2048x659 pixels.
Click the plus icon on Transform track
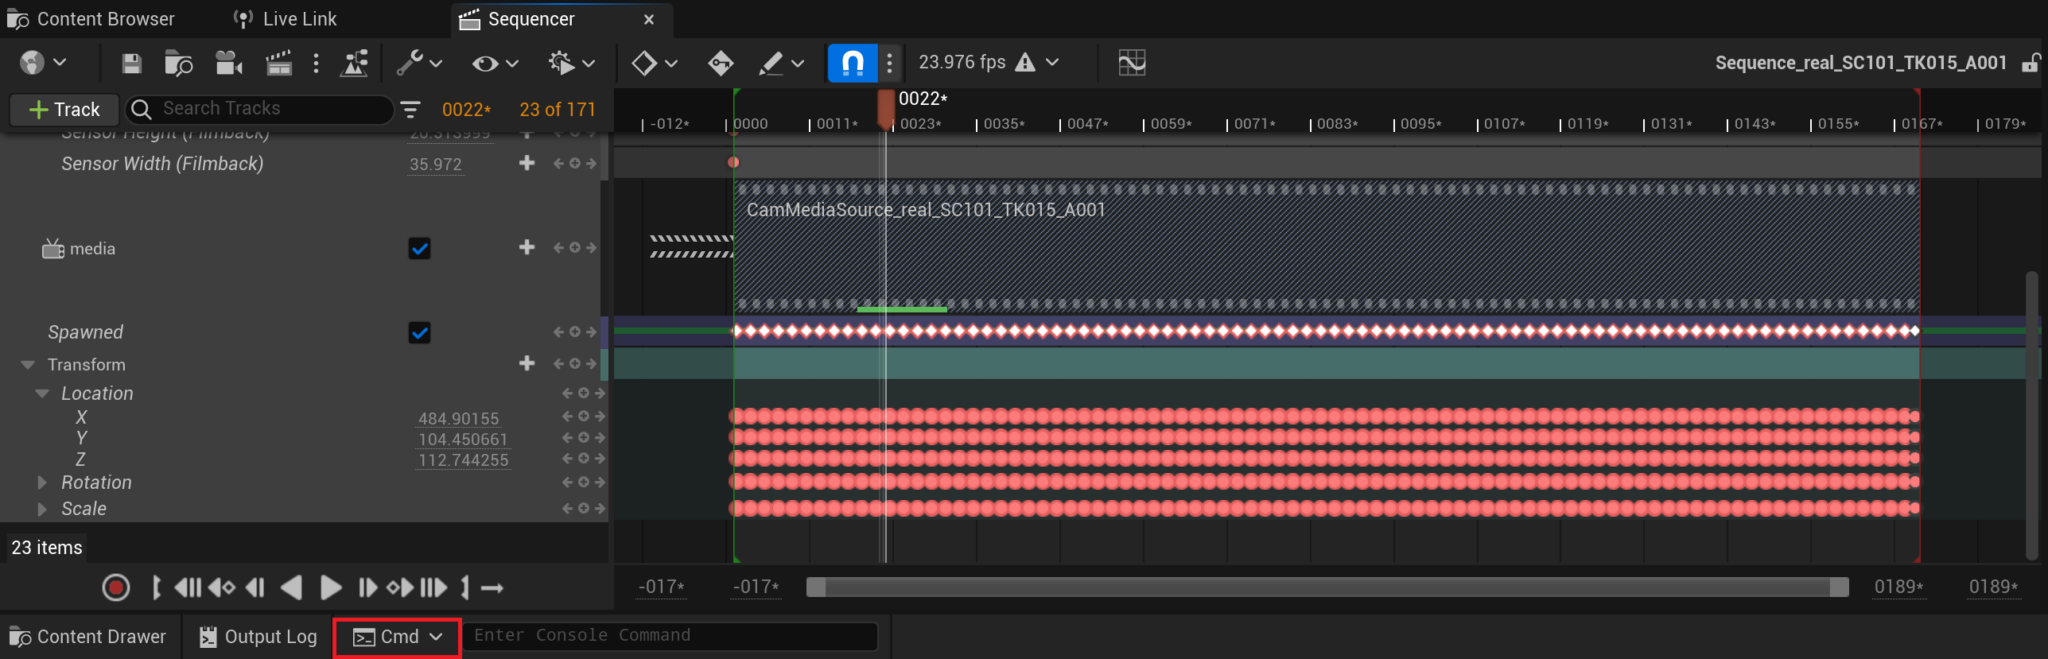pyautogui.click(x=527, y=363)
